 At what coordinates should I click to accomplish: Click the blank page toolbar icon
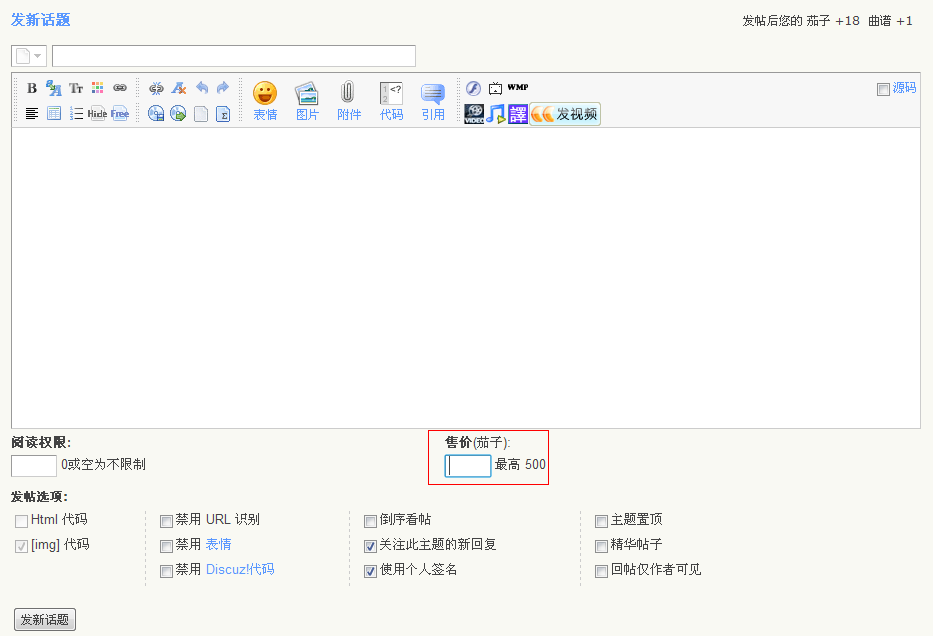[201, 114]
